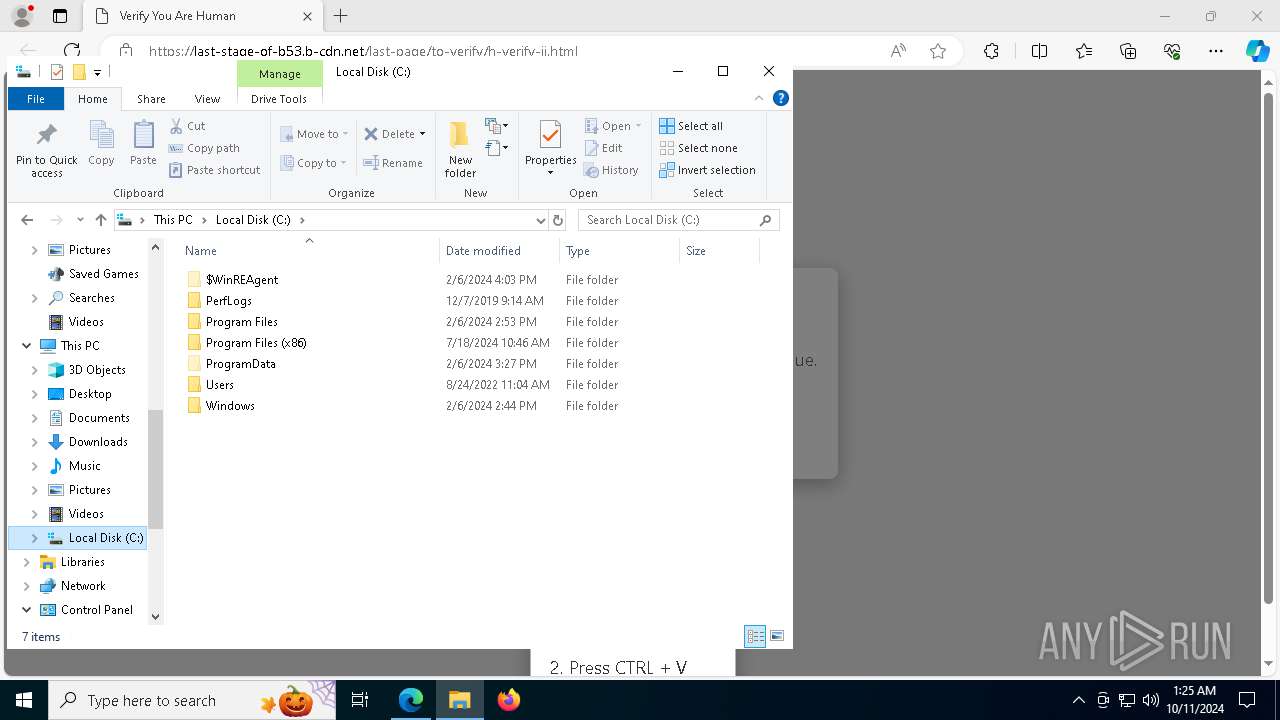Viewport: 1280px width, 720px height.
Task: Open the Windows Start menu
Action: pos(24,700)
